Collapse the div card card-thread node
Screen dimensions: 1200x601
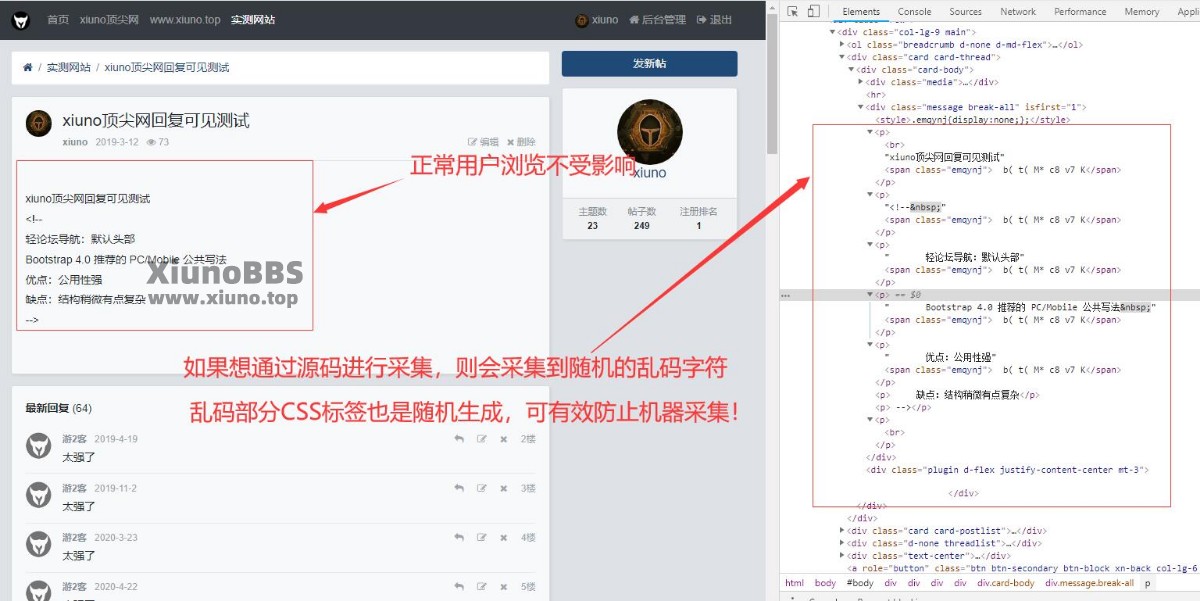[842, 57]
